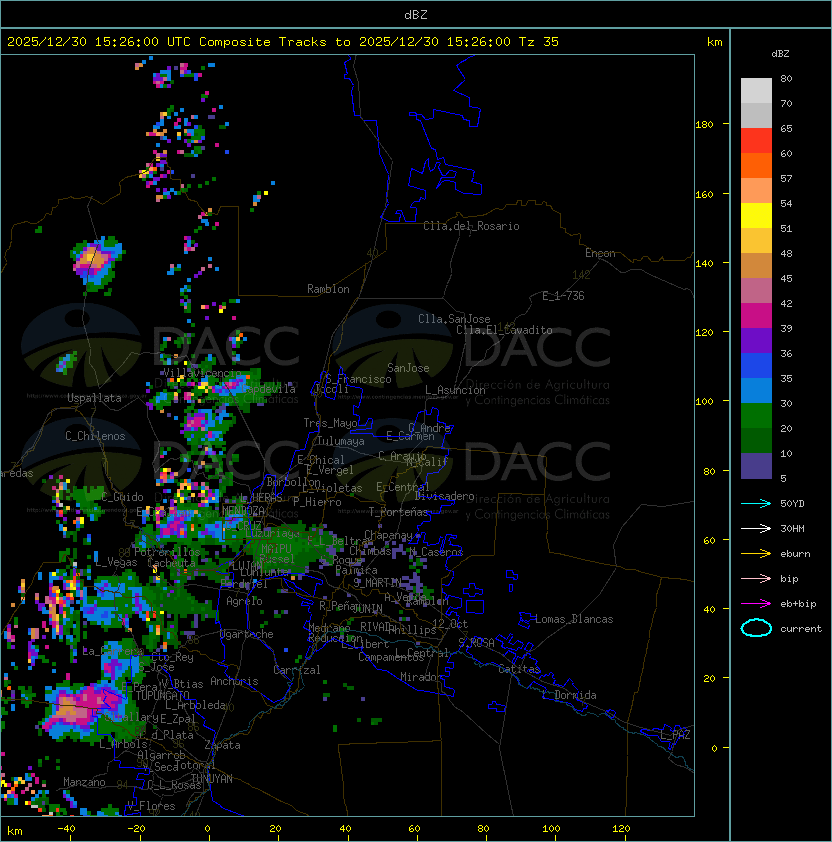Viewport: 832px width, 842px height.
Task: Click the 'dBZ' title at the top
Action: pyautogui.click(x=416, y=14)
